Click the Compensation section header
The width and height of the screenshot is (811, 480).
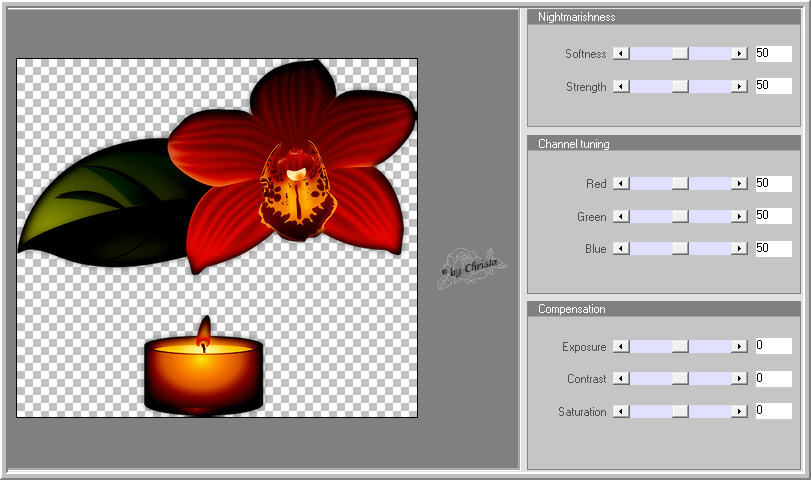[x=664, y=309]
